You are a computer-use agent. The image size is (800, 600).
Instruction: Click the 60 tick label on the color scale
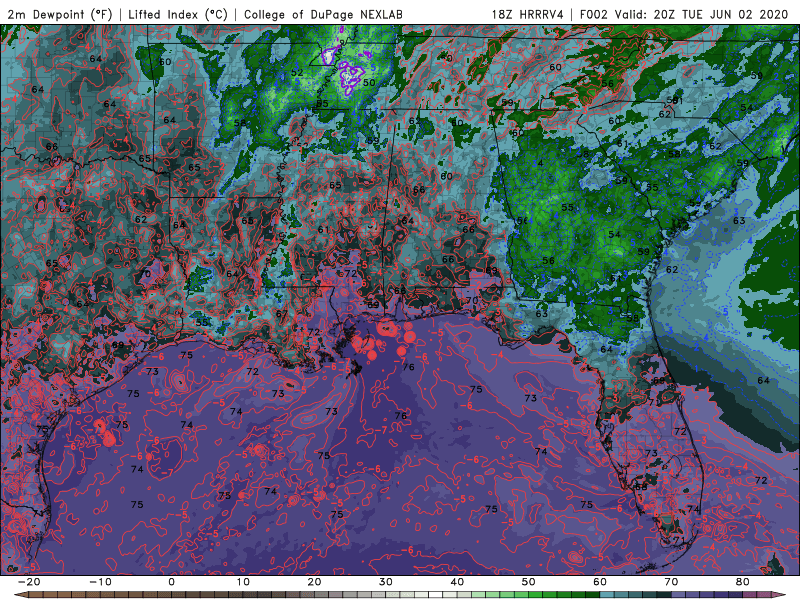[x=600, y=582]
